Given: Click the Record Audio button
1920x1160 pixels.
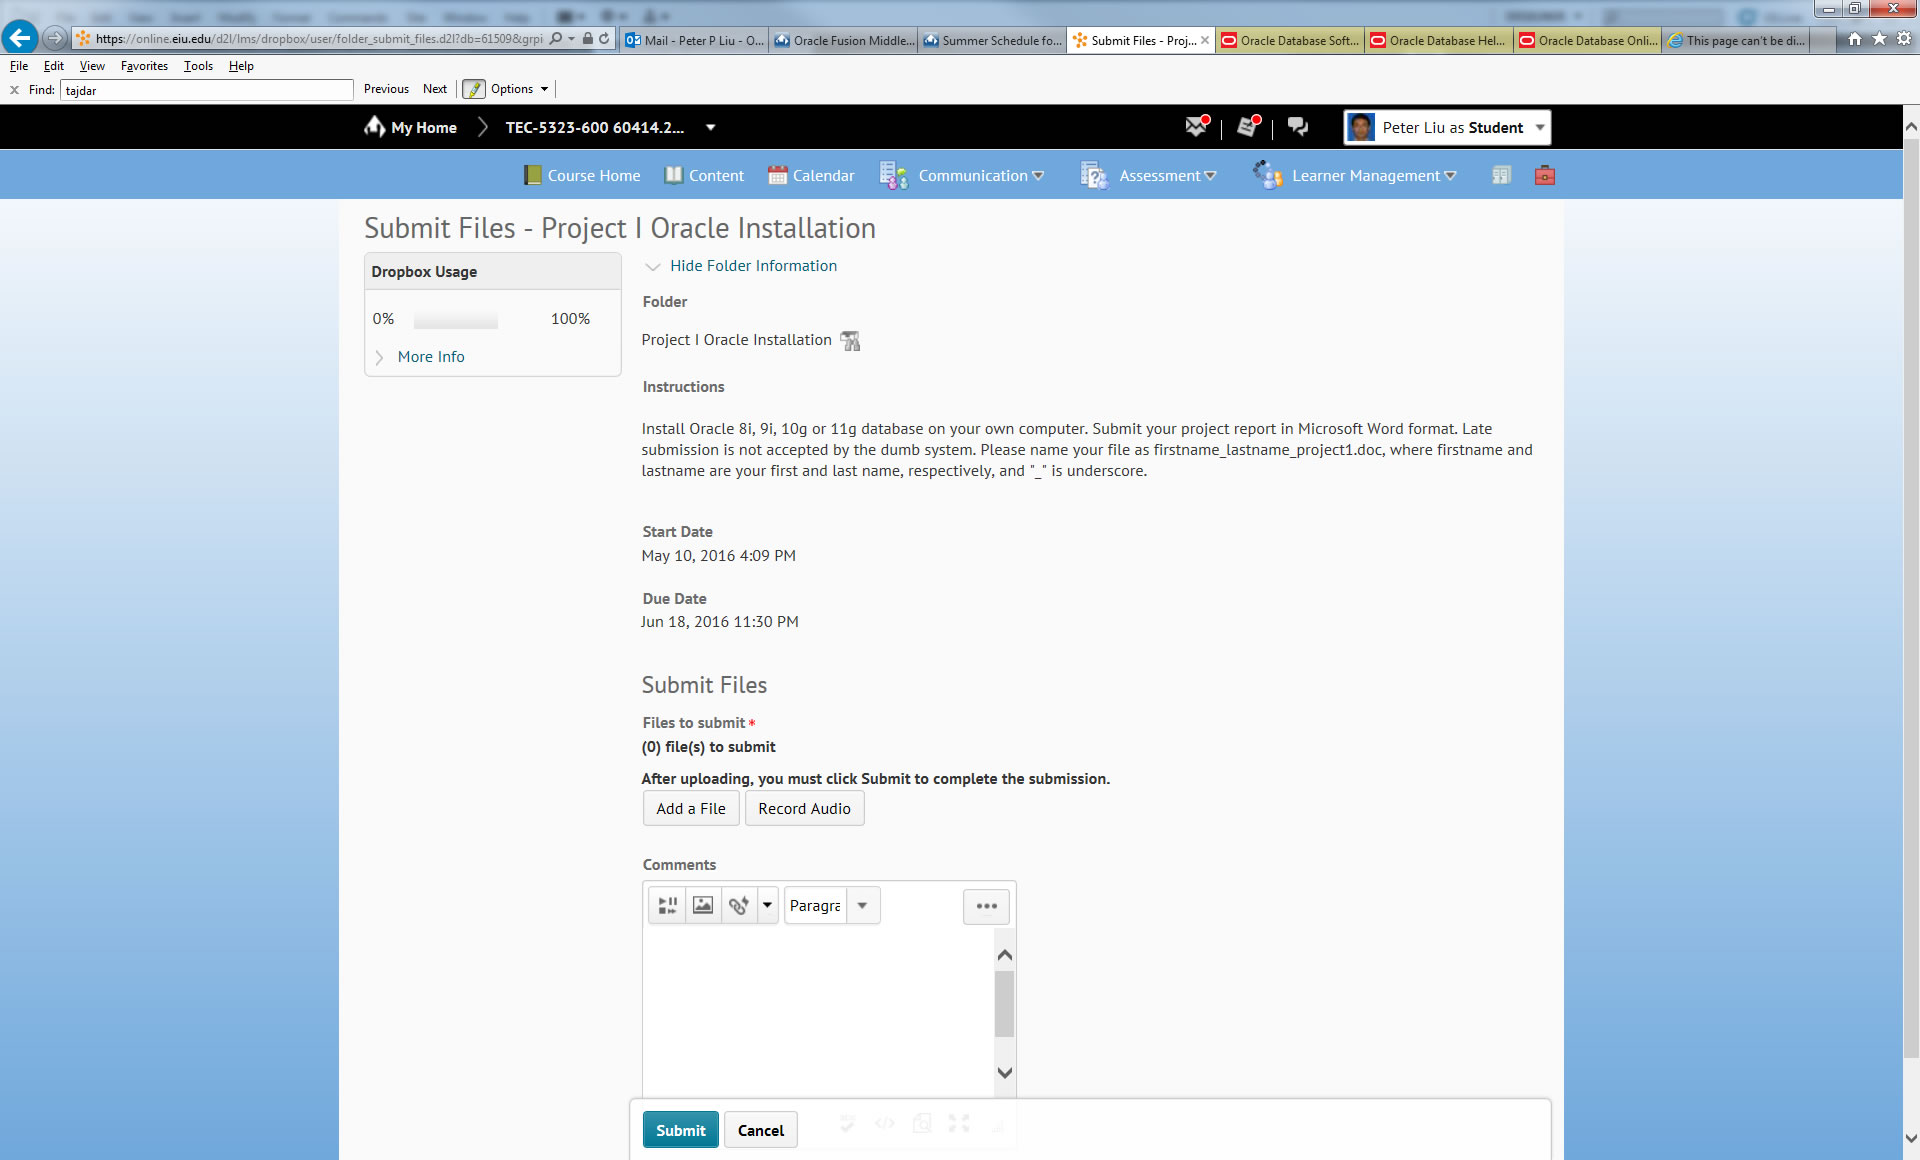Looking at the screenshot, I should pos(804,808).
